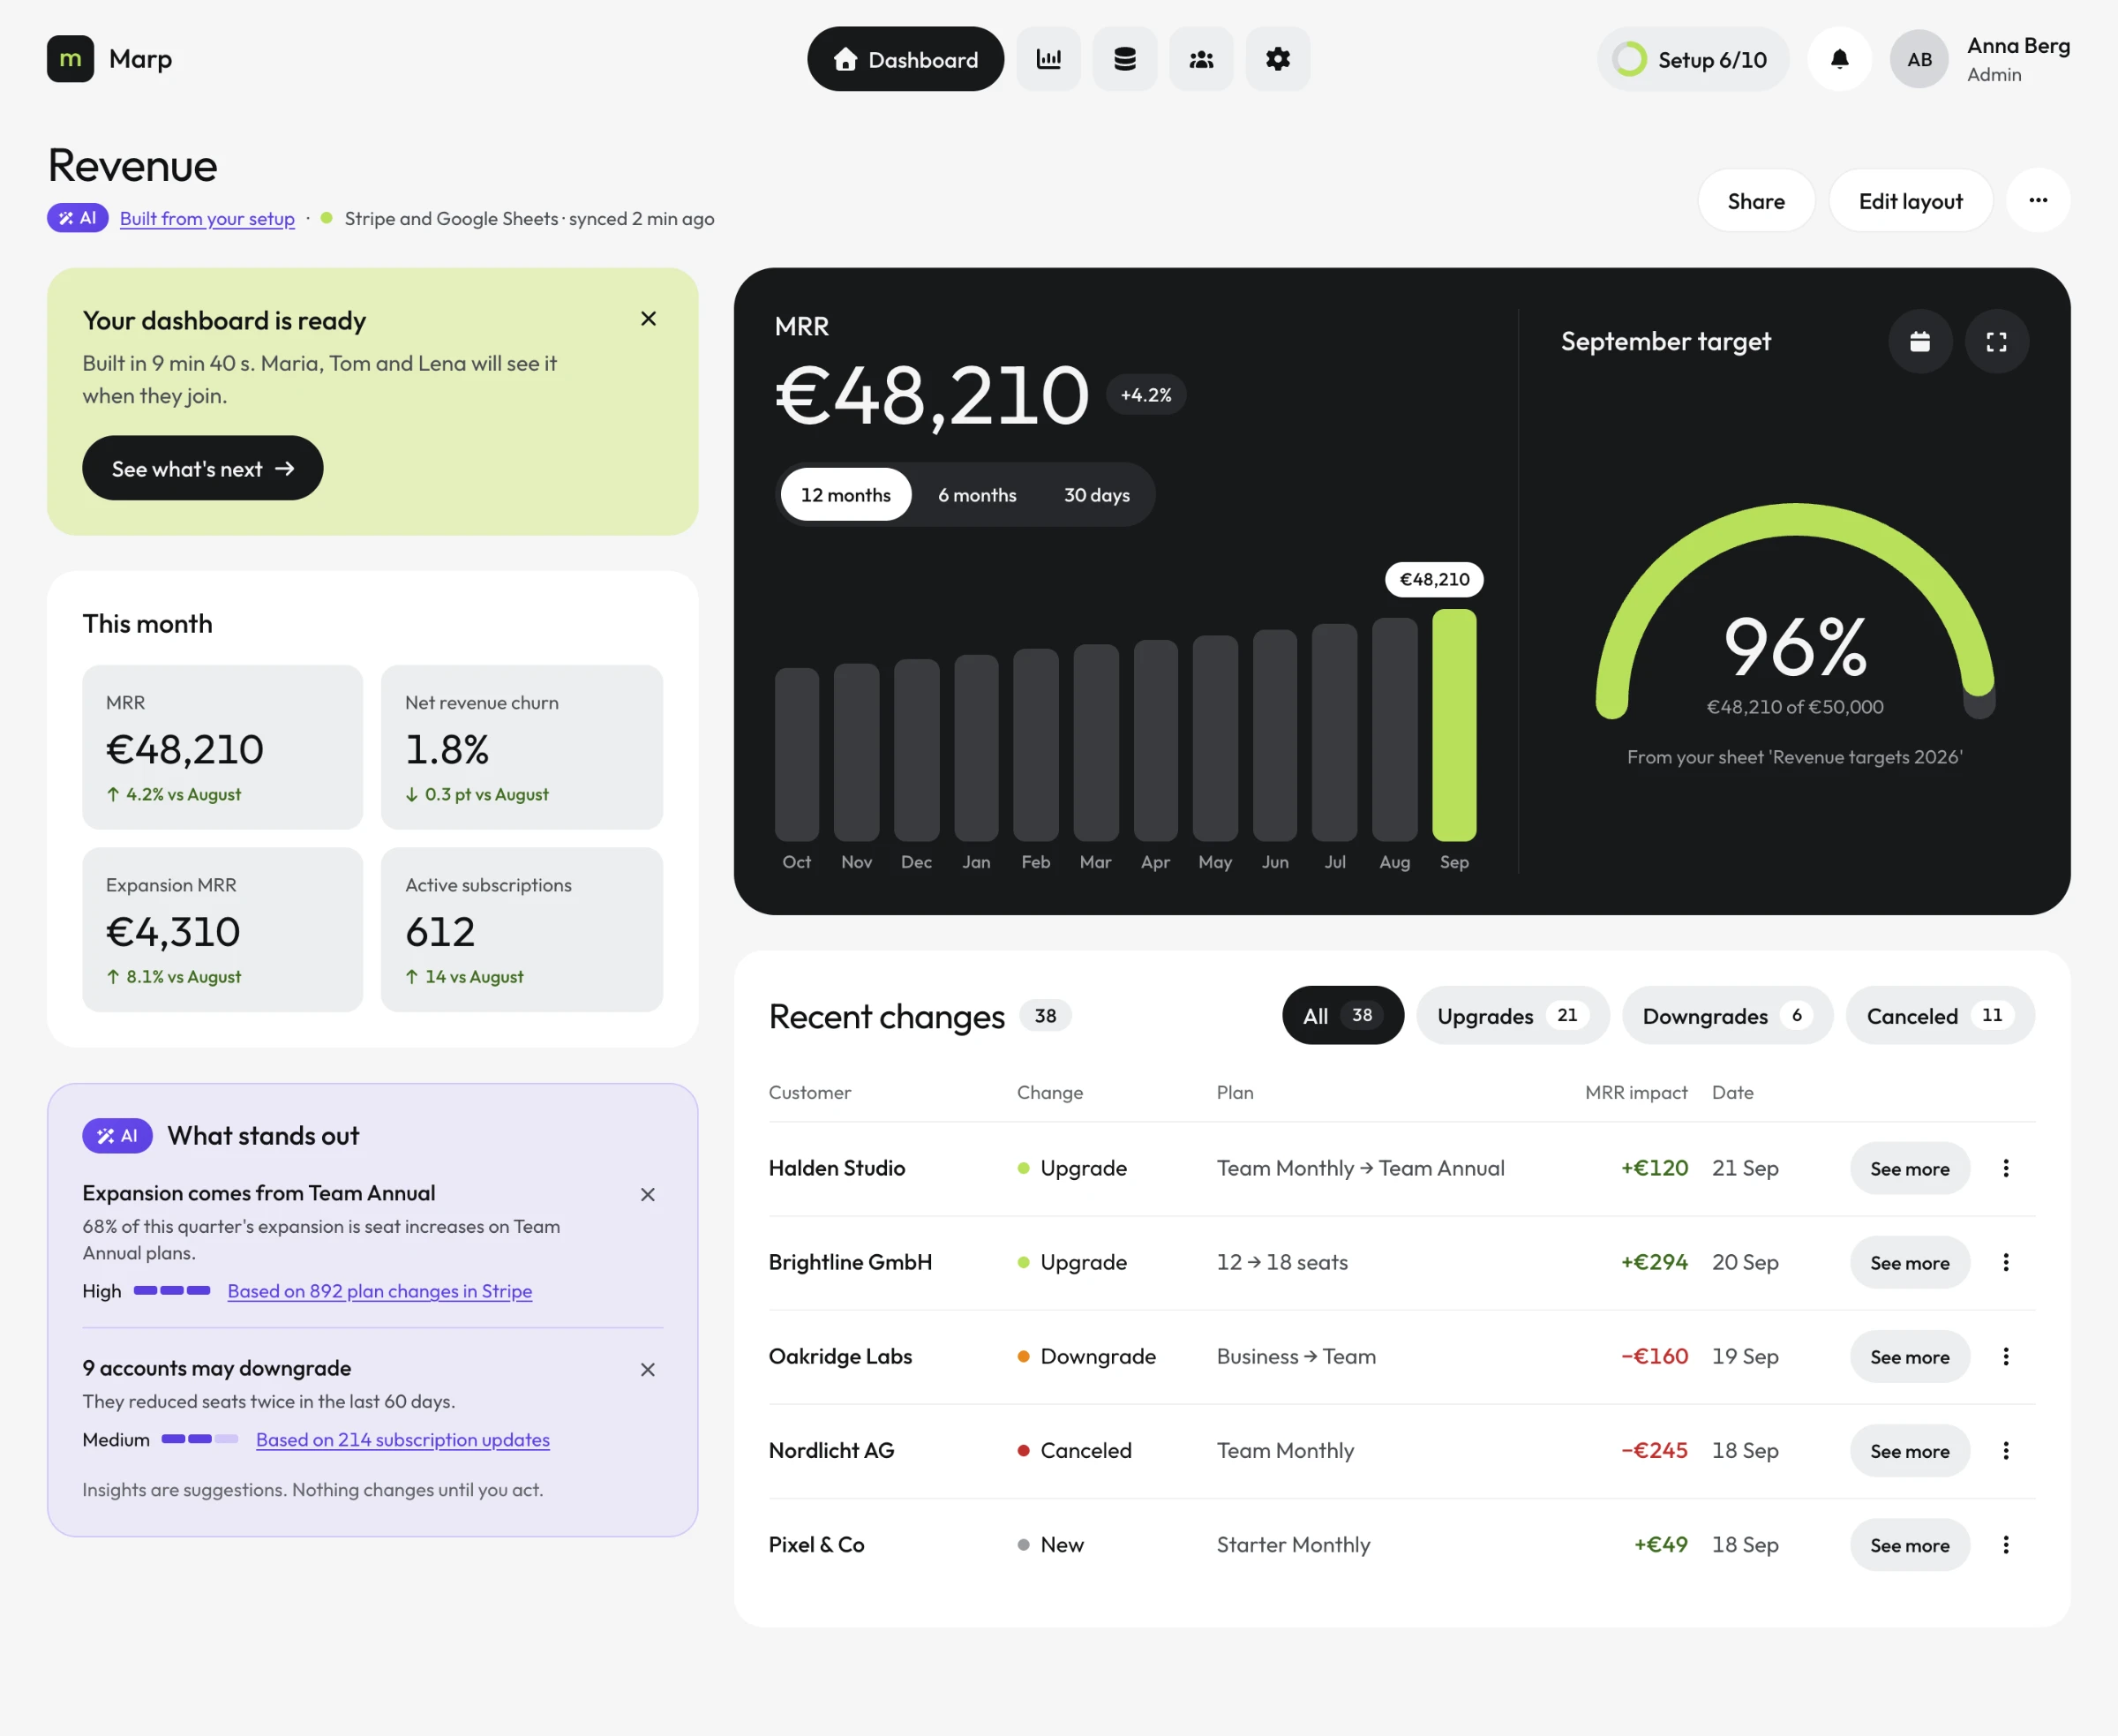2118x1736 pixels.
Task: Filter recent changes by All
Action: 1343,1016
